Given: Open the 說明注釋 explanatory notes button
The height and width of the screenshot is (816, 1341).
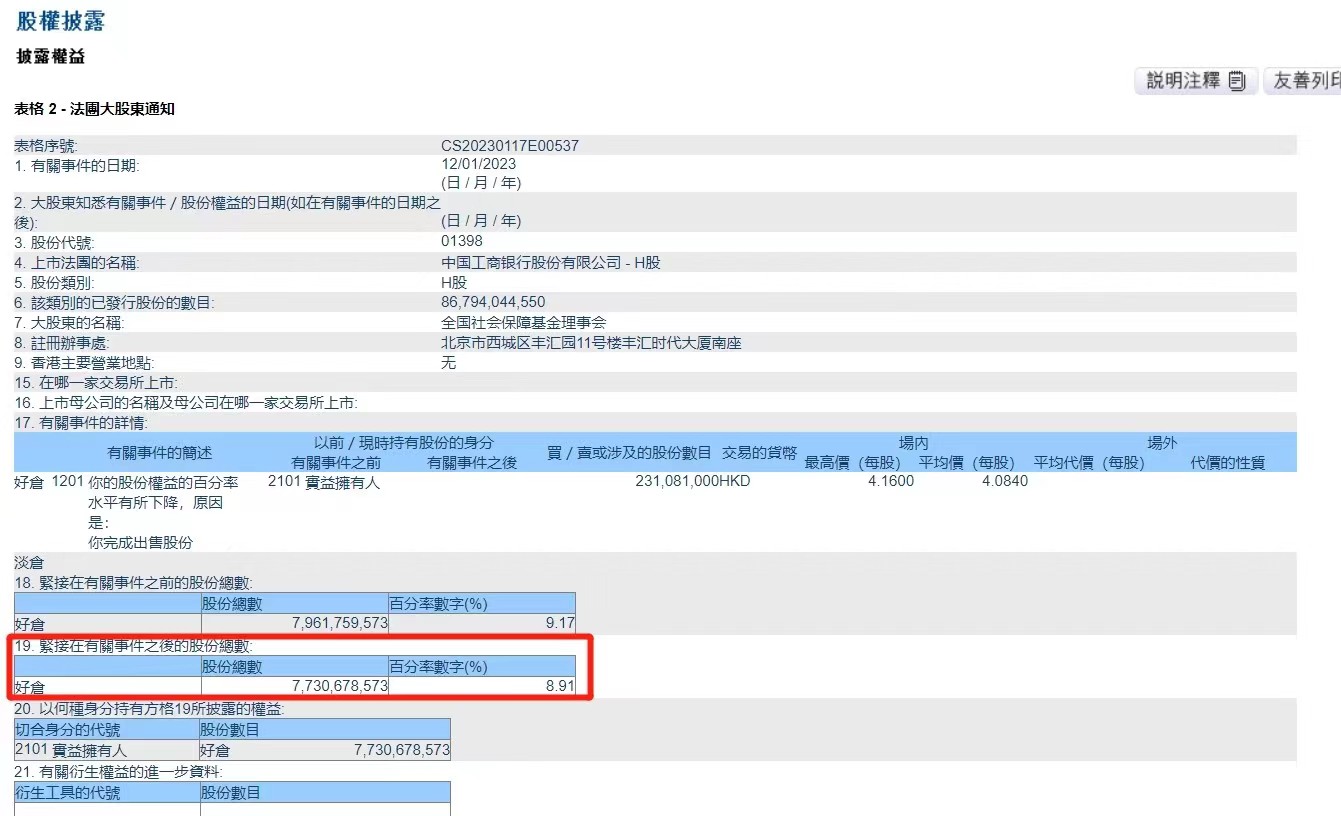Looking at the screenshot, I should pyautogui.click(x=1196, y=82).
